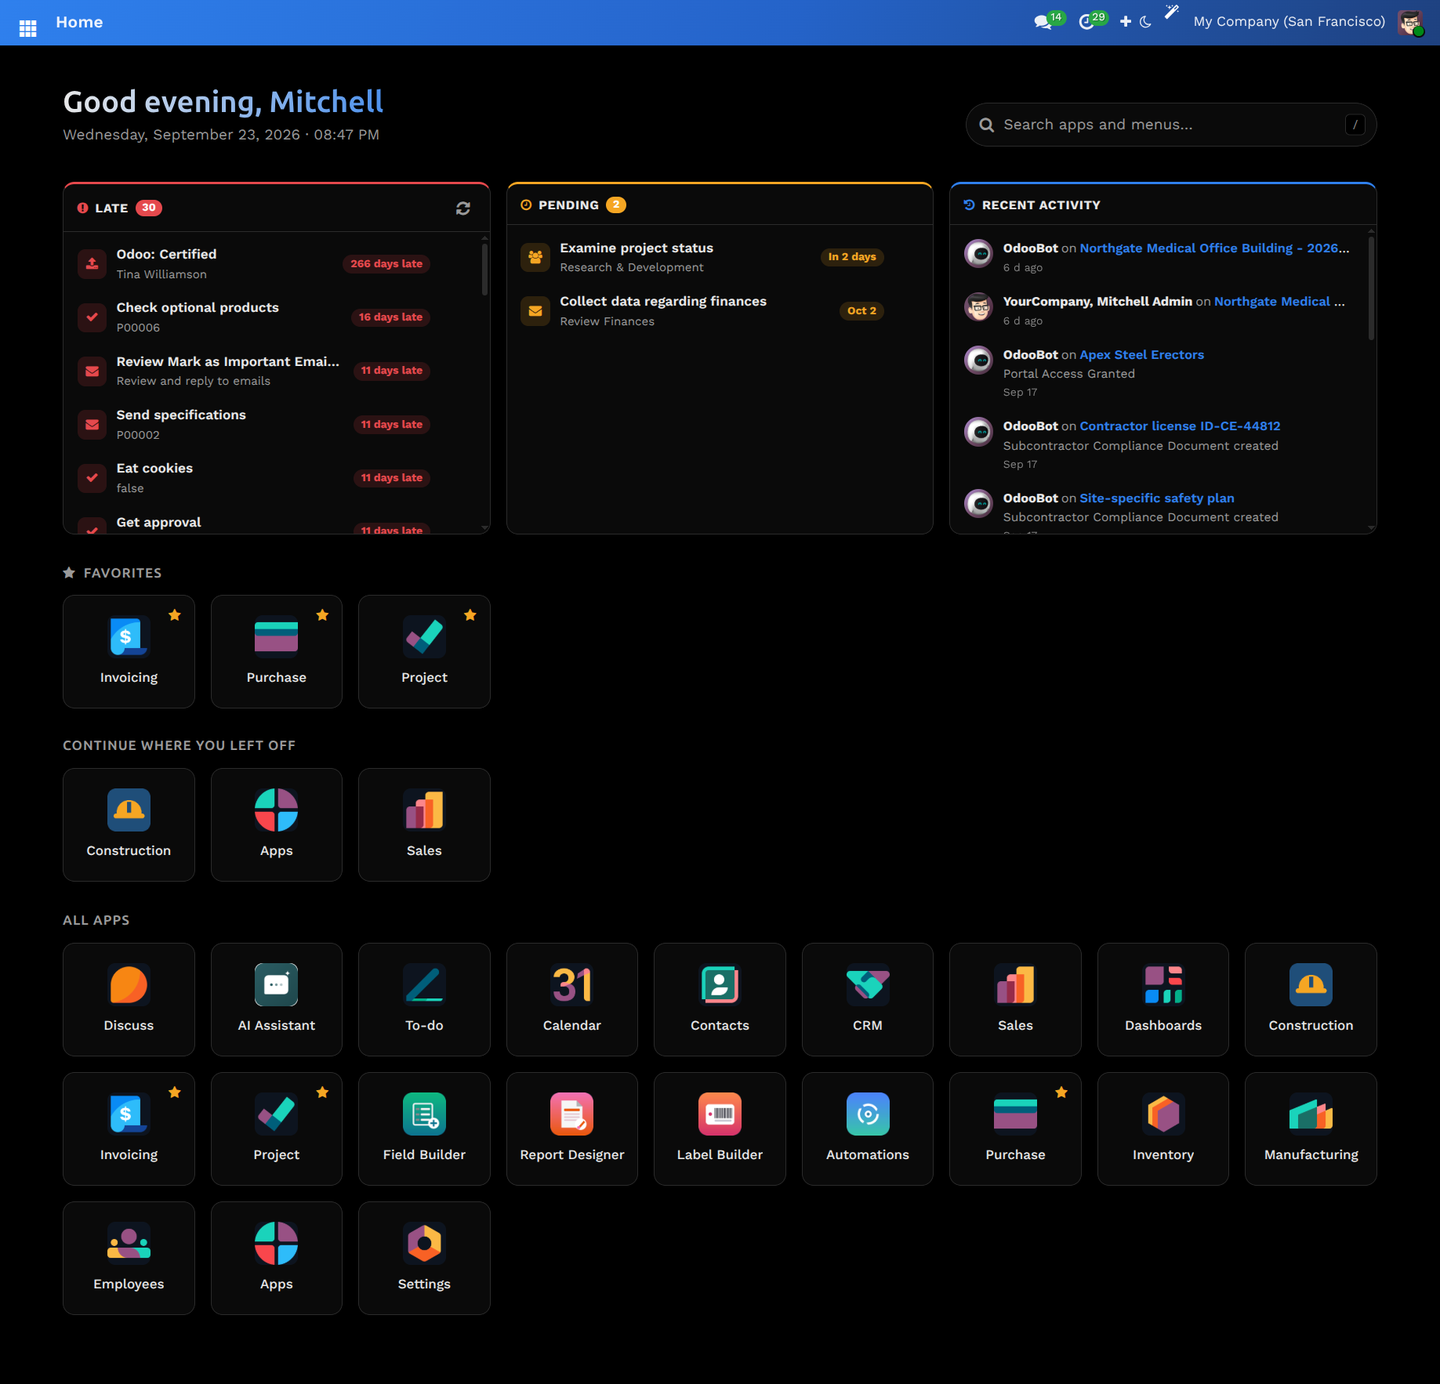Screen dimensions: 1440x1384
Task: Open the Discuss app
Action: 129,999
